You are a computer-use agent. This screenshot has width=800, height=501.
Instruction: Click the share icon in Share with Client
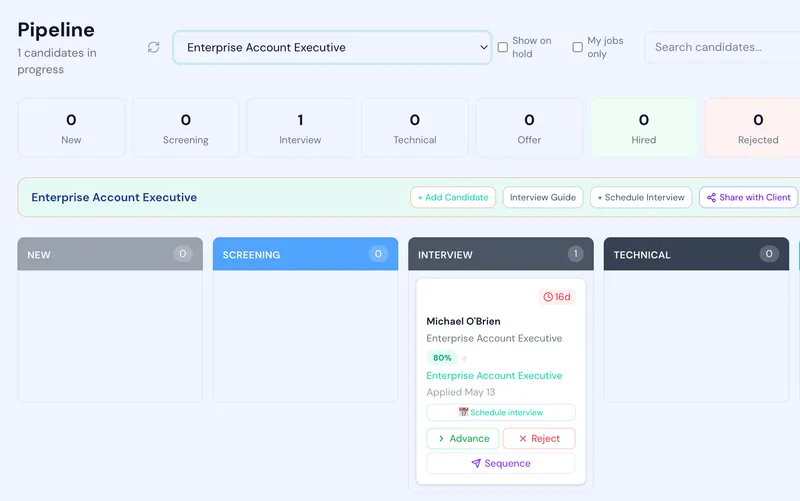(x=711, y=197)
